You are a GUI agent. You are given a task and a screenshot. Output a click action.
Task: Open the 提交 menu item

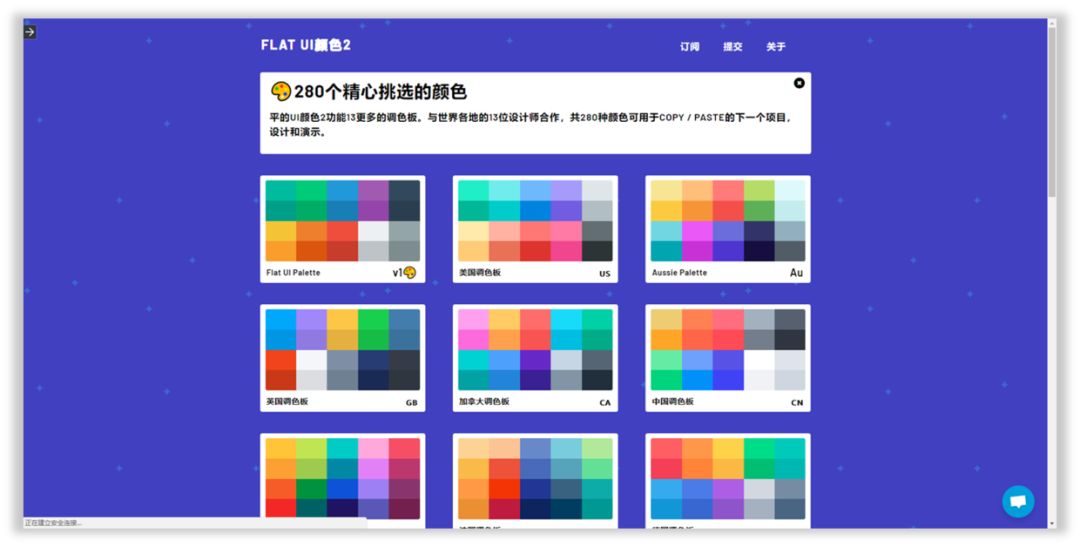[x=732, y=47]
